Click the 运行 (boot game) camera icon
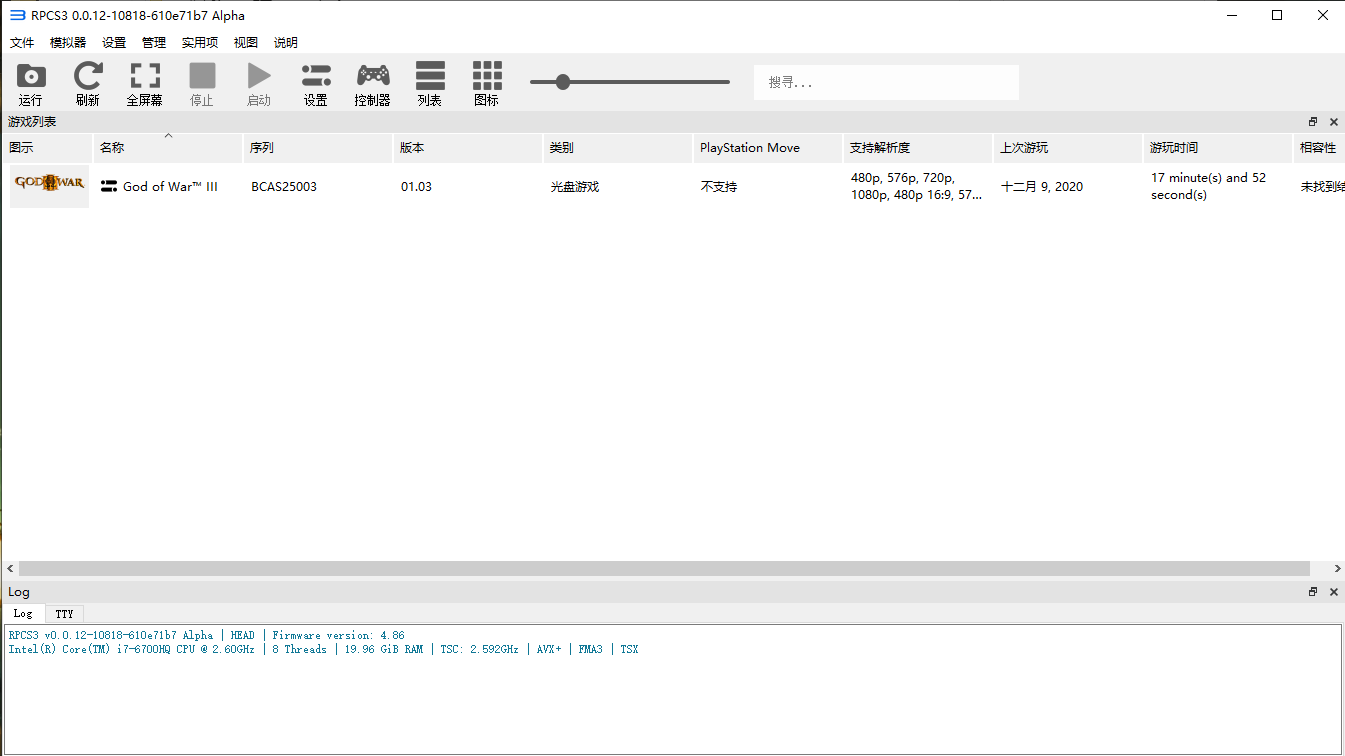The image size is (1345, 756). (31, 77)
